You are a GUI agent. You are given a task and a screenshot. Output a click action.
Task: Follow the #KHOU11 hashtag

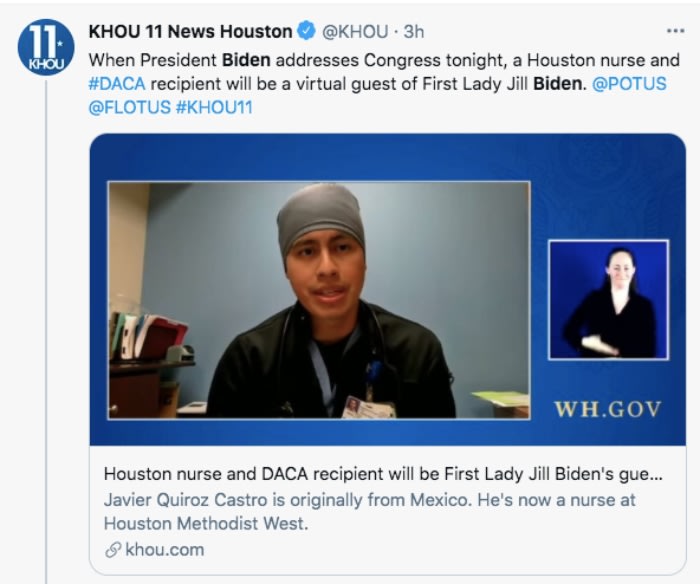(x=214, y=107)
